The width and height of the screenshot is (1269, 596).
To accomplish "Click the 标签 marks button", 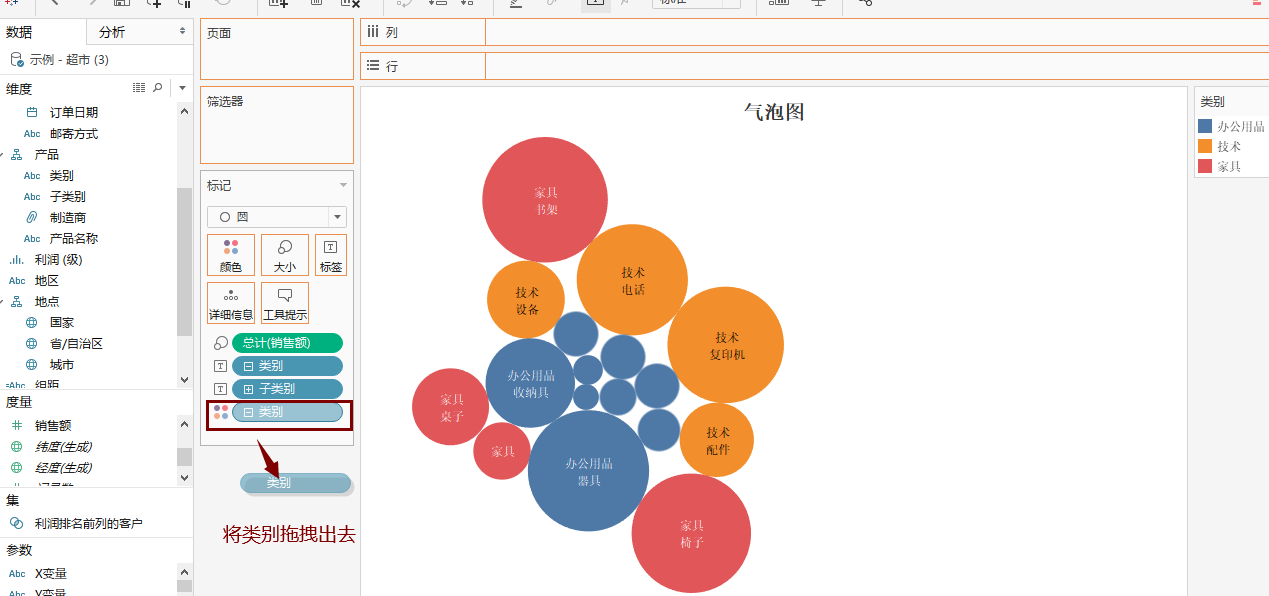I will [x=331, y=255].
